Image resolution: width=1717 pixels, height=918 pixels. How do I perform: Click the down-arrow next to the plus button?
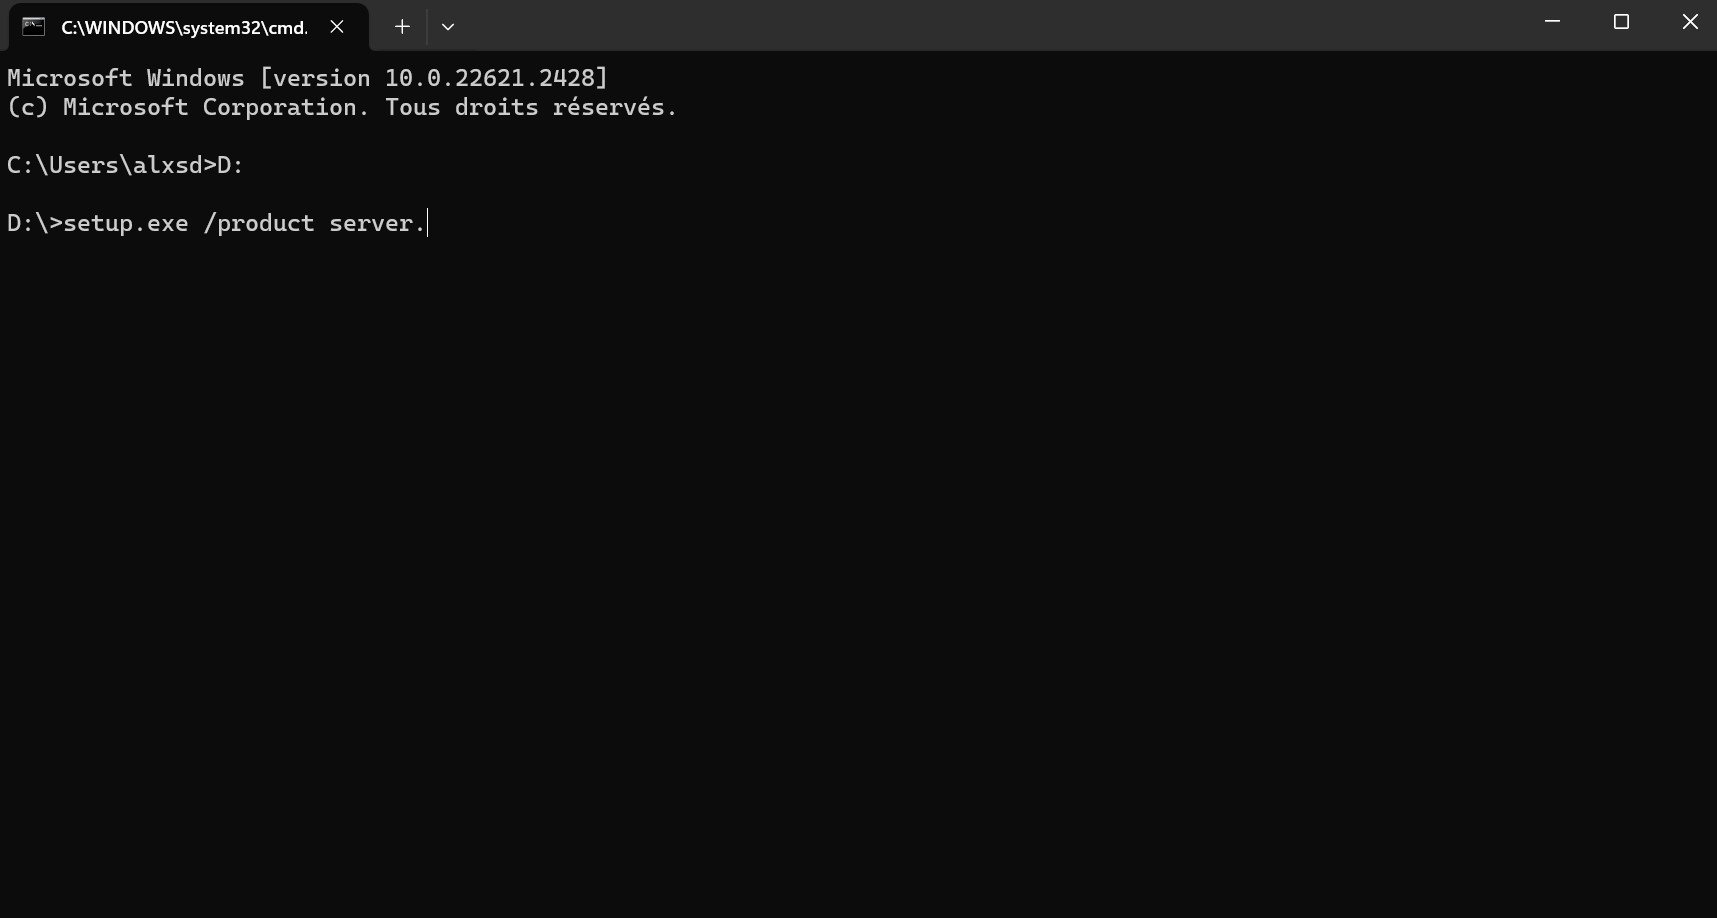coord(447,27)
